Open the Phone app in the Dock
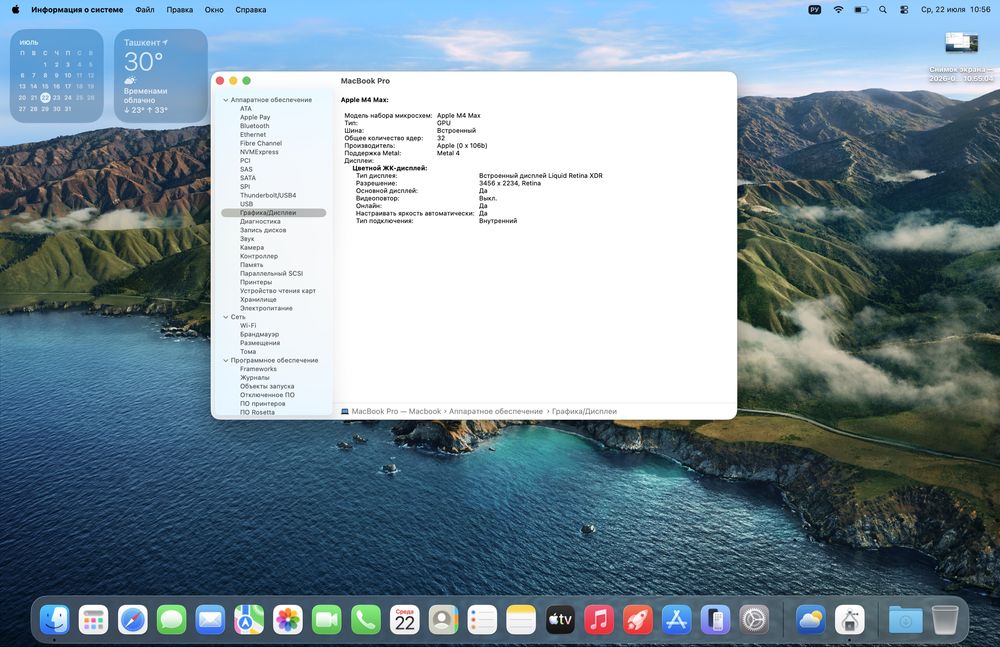Image resolution: width=1000 pixels, height=647 pixels. (x=366, y=620)
